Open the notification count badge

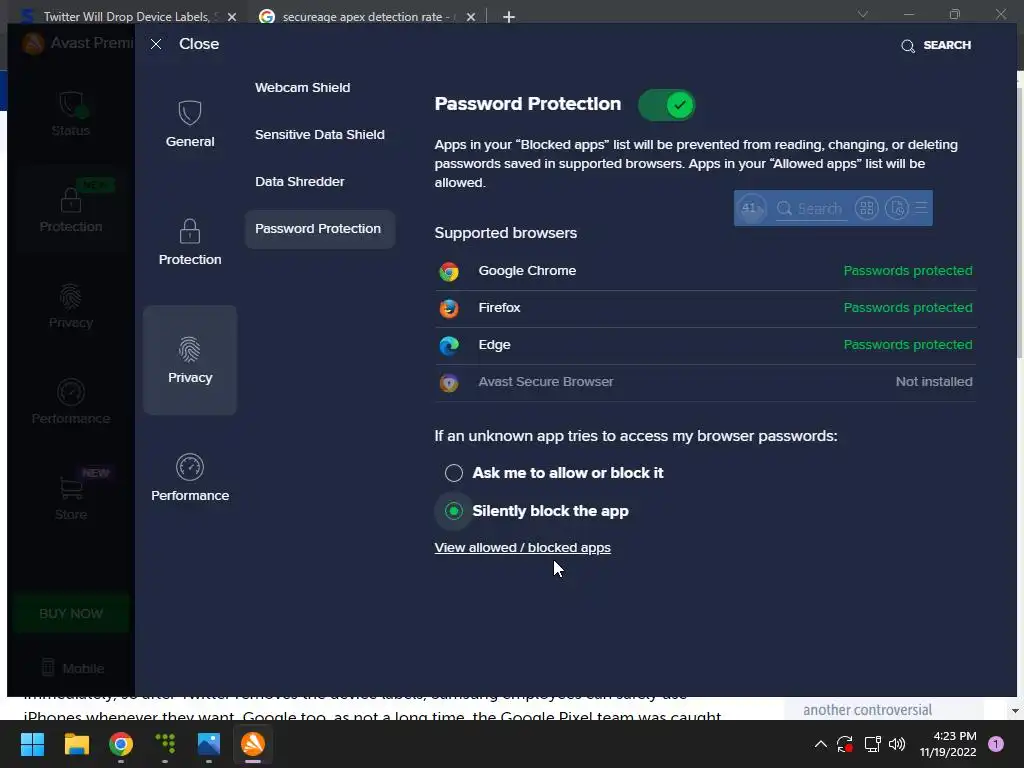[996, 744]
